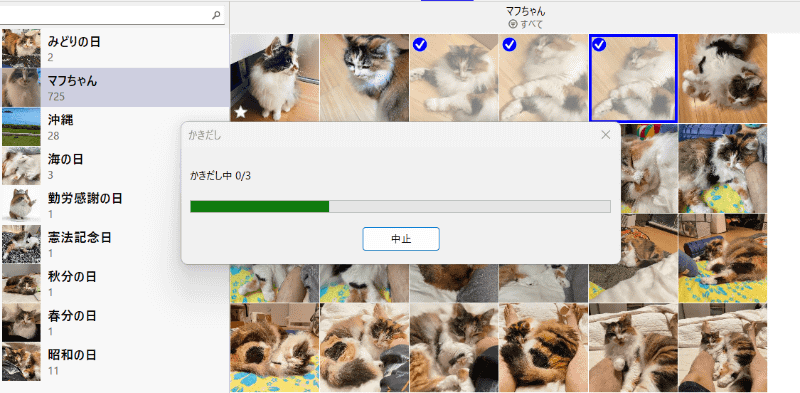Click the 11 count under 昭和の日
Viewport: 800px width, 393px height.
[53, 371]
